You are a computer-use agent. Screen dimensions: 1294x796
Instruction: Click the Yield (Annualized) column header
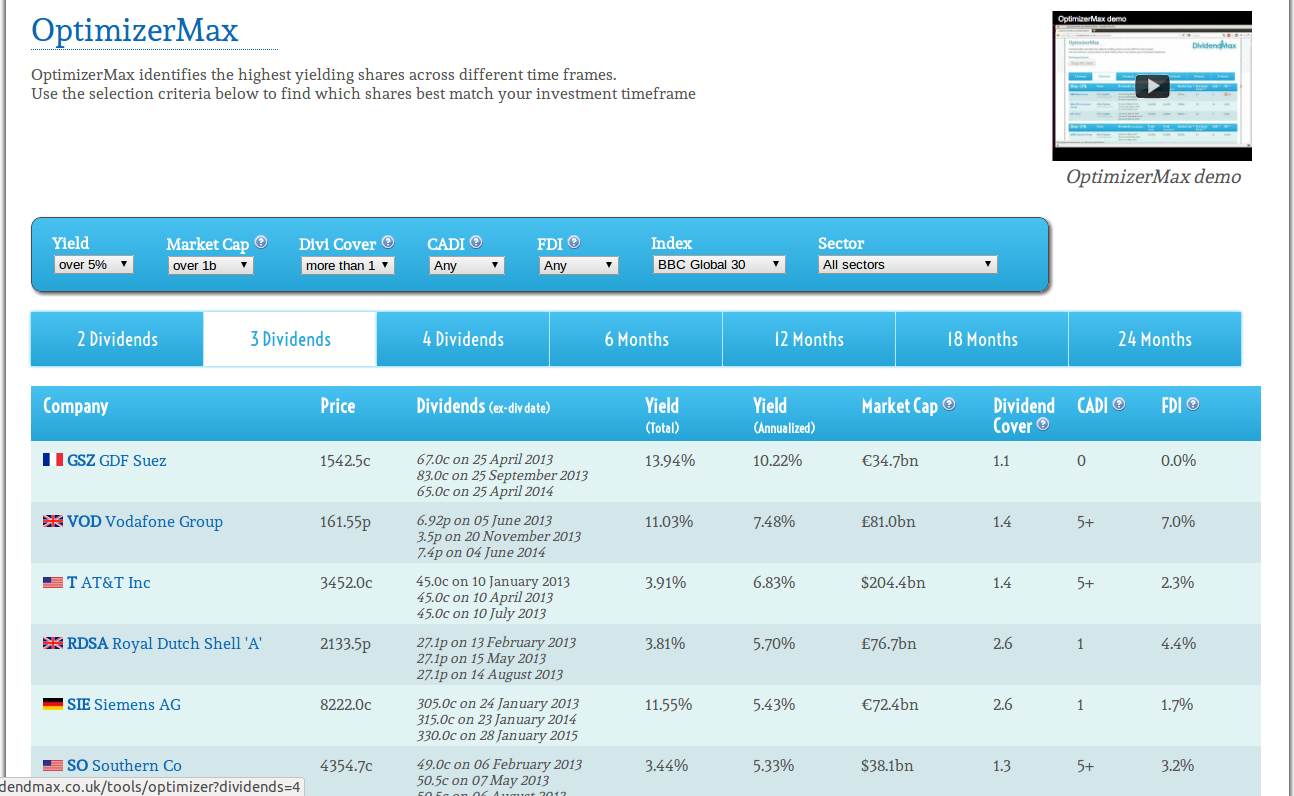tap(784, 415)
